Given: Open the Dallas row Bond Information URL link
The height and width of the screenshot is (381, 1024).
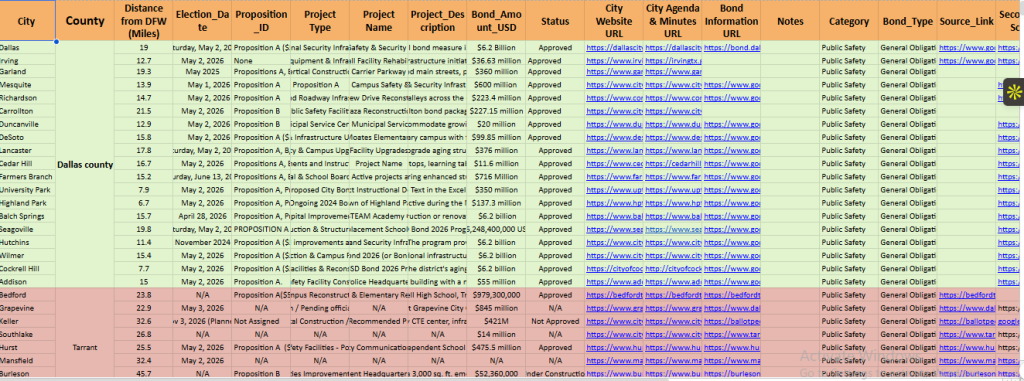Looking at the screenshot, I should [732, 48].
